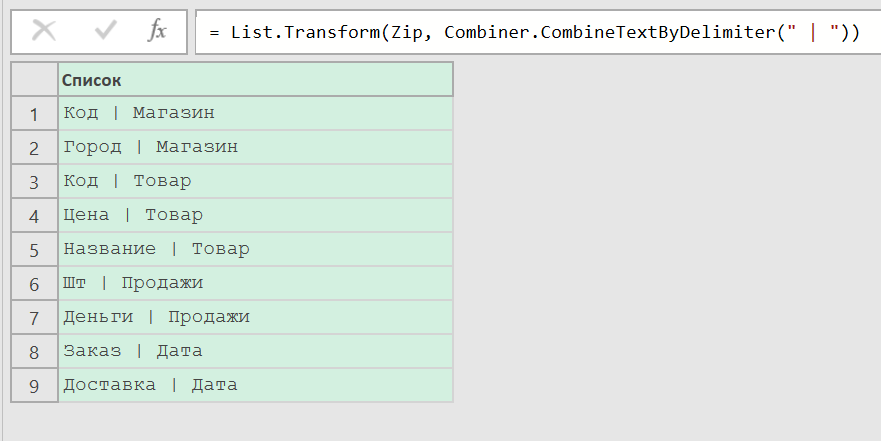Select the 'Деньги | Продажи' cell
The width and height of the screenshot is (881, 441).
tap(156, 317)
